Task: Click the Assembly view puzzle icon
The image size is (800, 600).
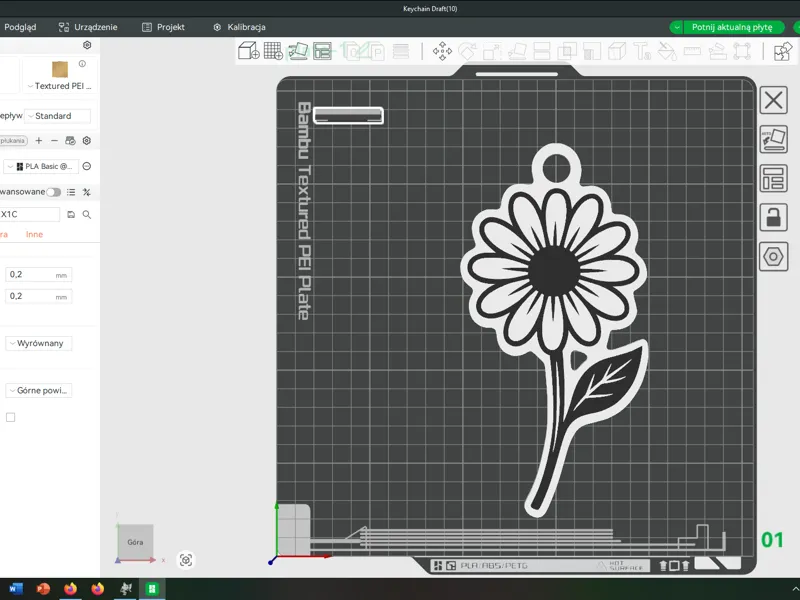Action: click(783, 51)
